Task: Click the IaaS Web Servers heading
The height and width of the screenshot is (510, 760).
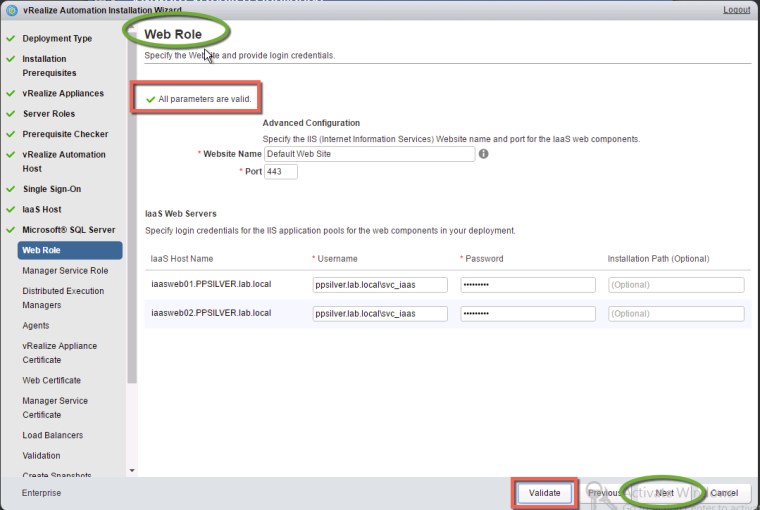Action: tap(181, 214)
